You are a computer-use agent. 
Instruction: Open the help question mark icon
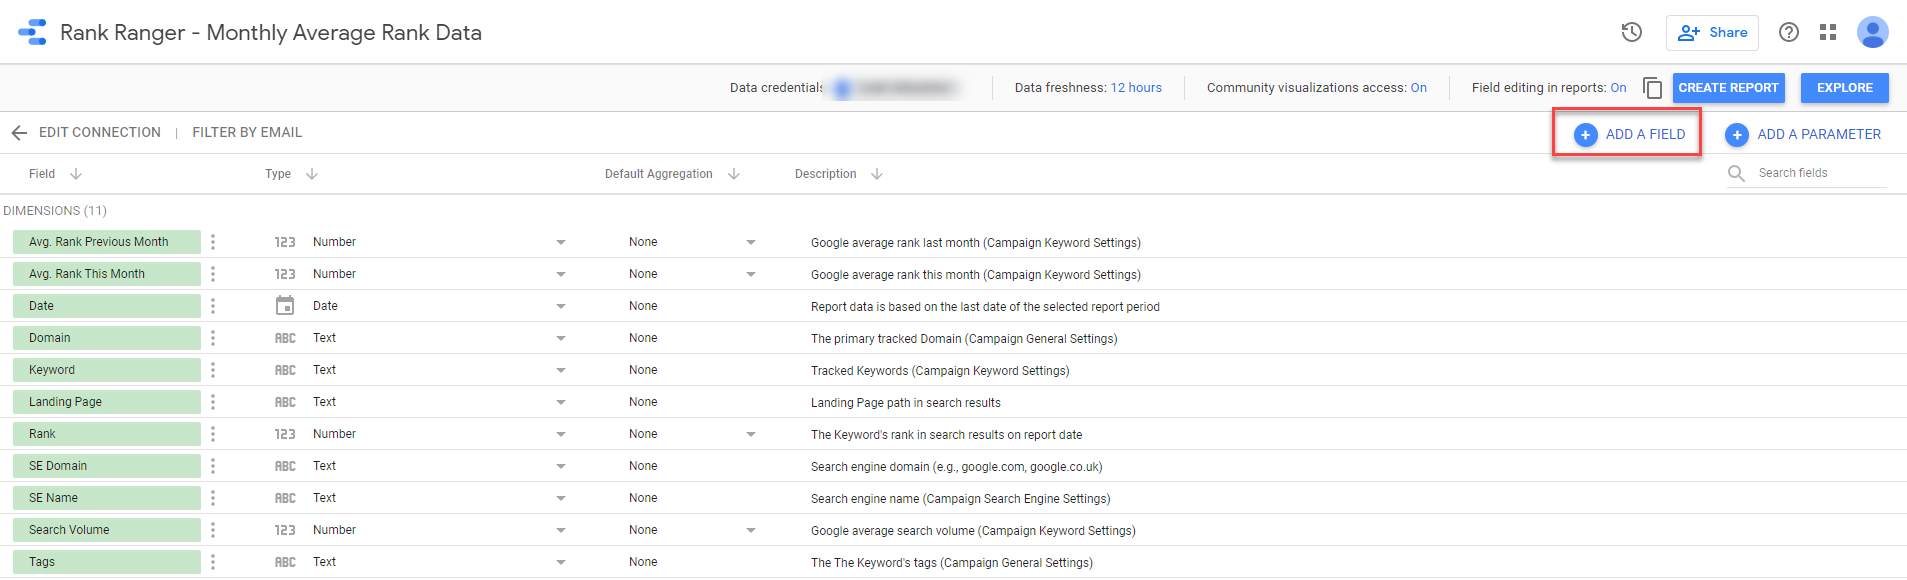tap(1788, 32)
